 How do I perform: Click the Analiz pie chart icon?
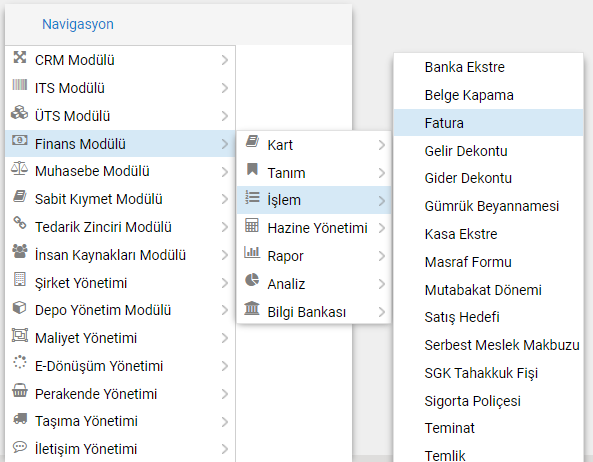pyautogui.click(x=252, y=280)
